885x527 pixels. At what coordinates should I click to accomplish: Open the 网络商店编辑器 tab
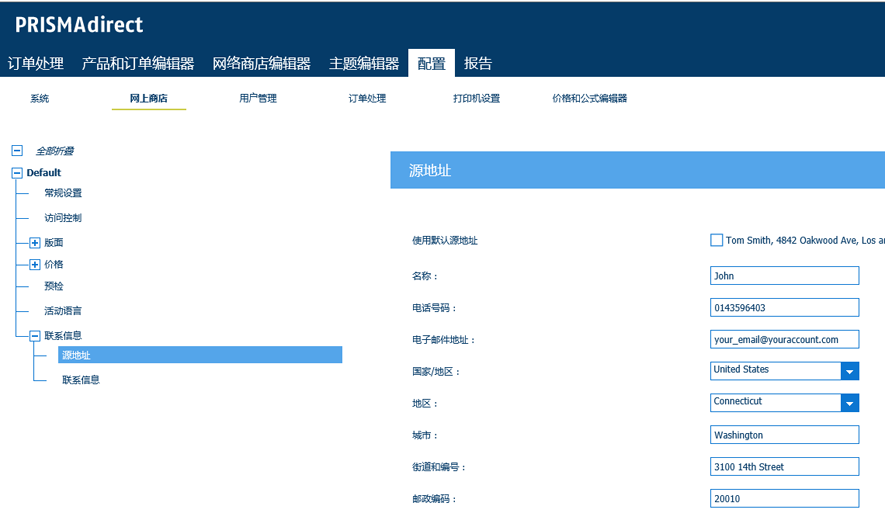(261, 63)
